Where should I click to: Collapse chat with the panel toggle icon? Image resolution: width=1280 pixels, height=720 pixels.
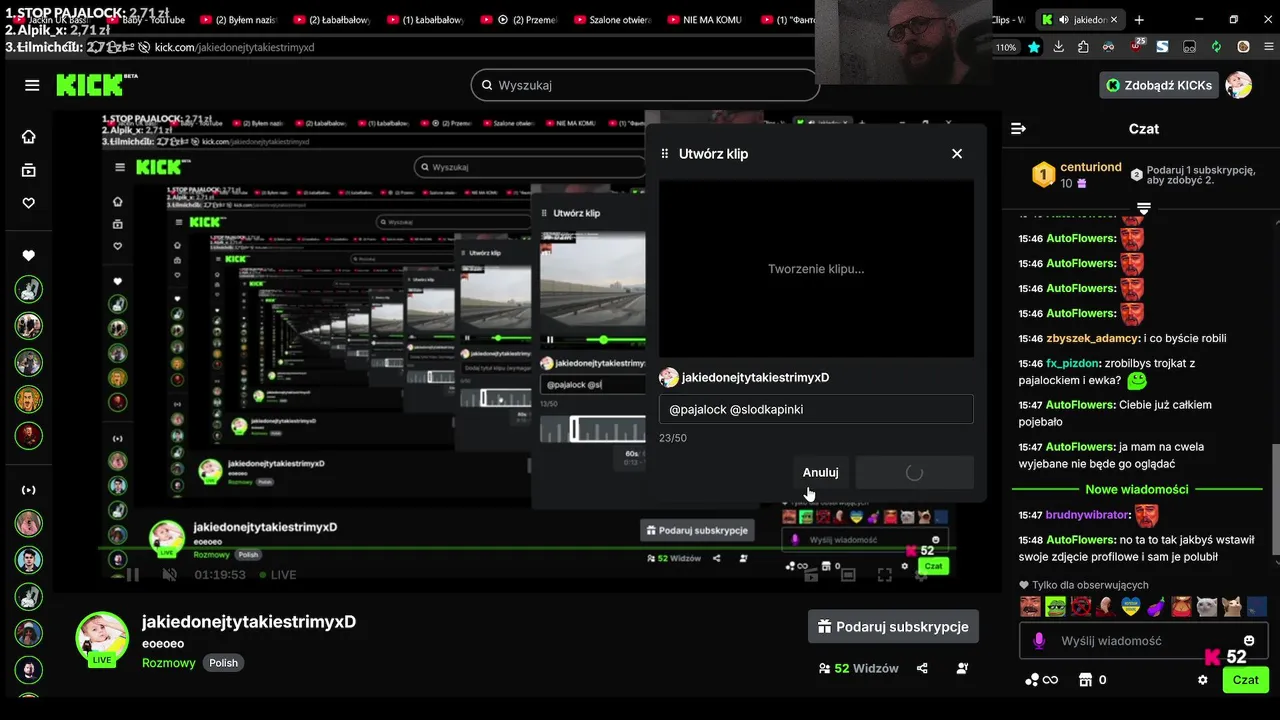(1019, 129)
